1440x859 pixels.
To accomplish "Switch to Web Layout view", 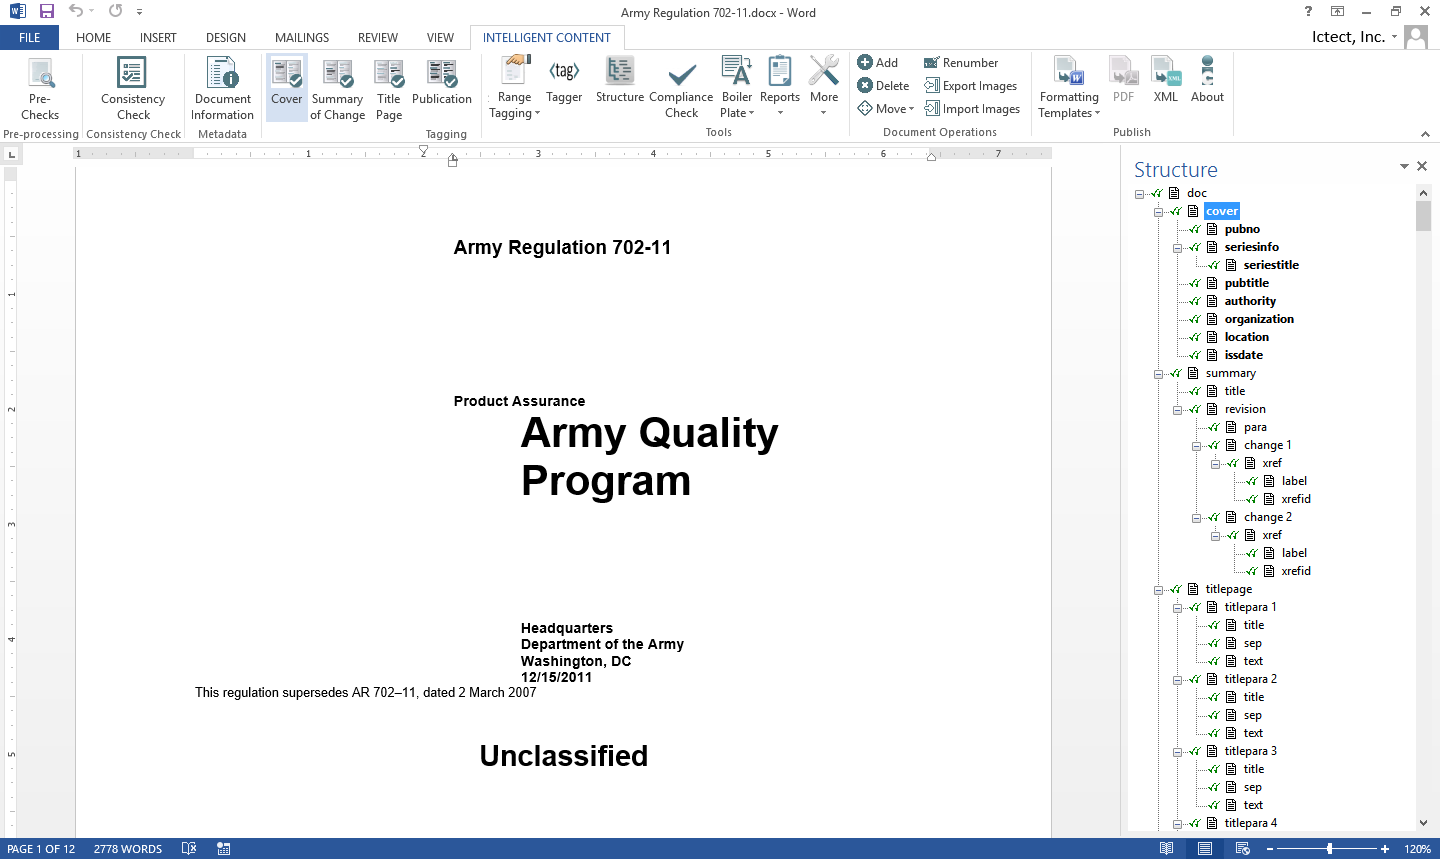I will (x=1243, y=848).
